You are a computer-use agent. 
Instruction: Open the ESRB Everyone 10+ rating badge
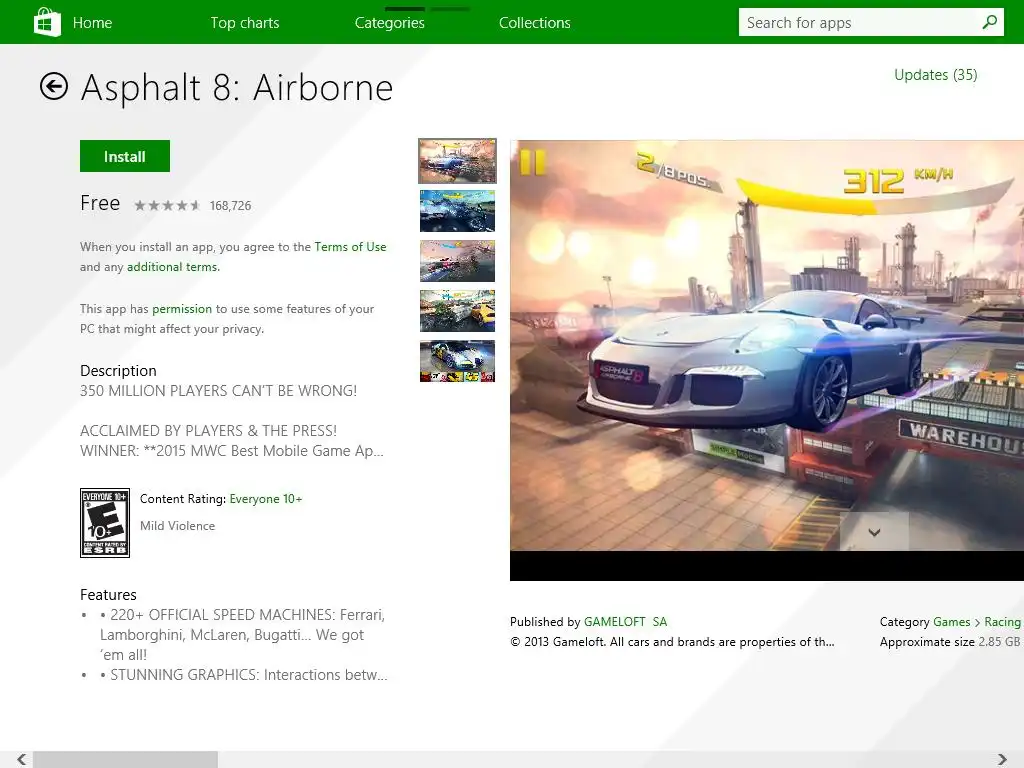tap(104, 522)
